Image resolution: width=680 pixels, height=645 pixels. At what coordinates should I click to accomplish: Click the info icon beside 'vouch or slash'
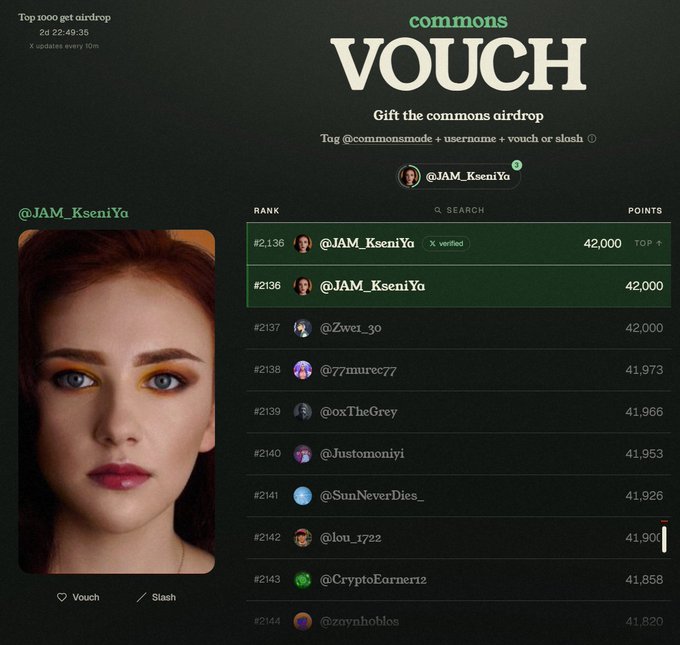tap(592, 138)
